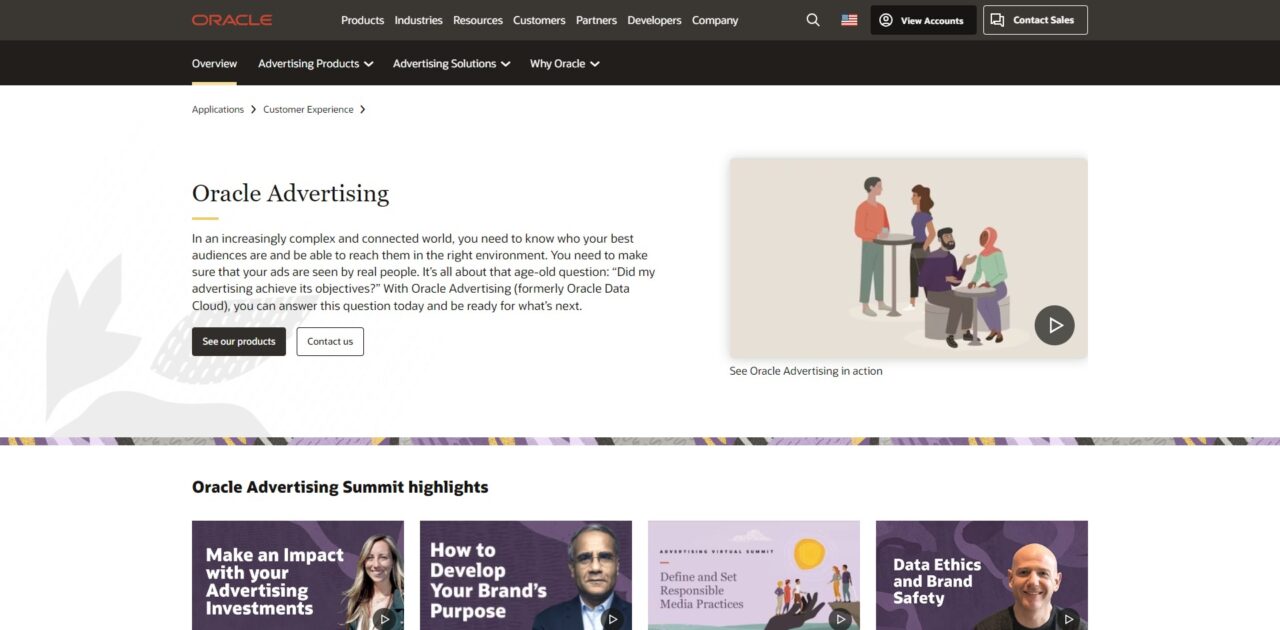Play the Data Ethics and Brand Safety video
The width and height of the screenshot is (1280, 630).
point(1068,619)
